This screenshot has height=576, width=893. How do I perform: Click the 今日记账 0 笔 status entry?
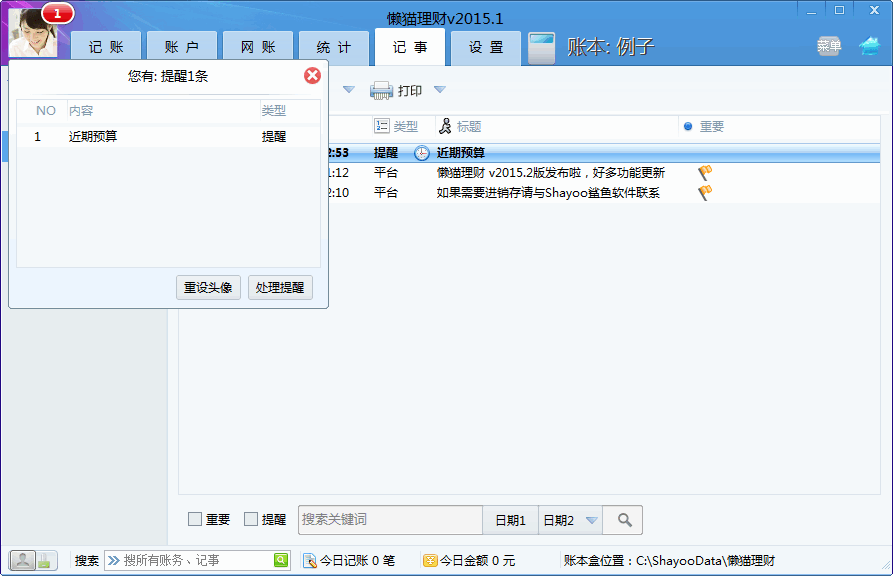349,561
